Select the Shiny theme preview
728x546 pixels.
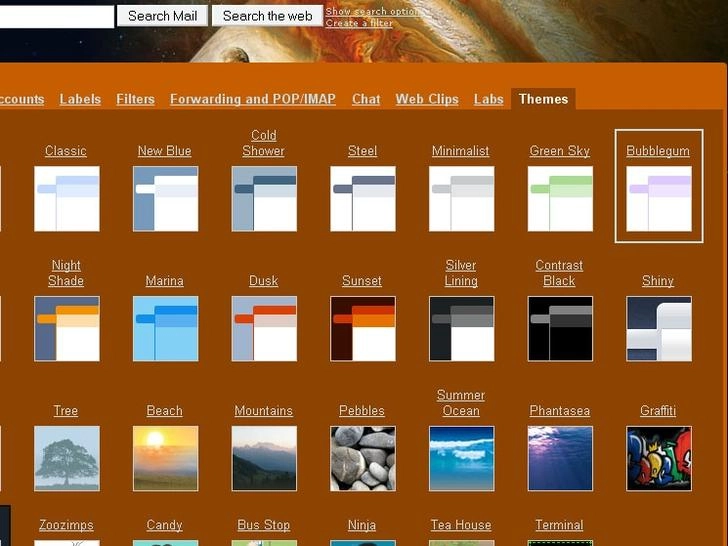click(659, 329)
